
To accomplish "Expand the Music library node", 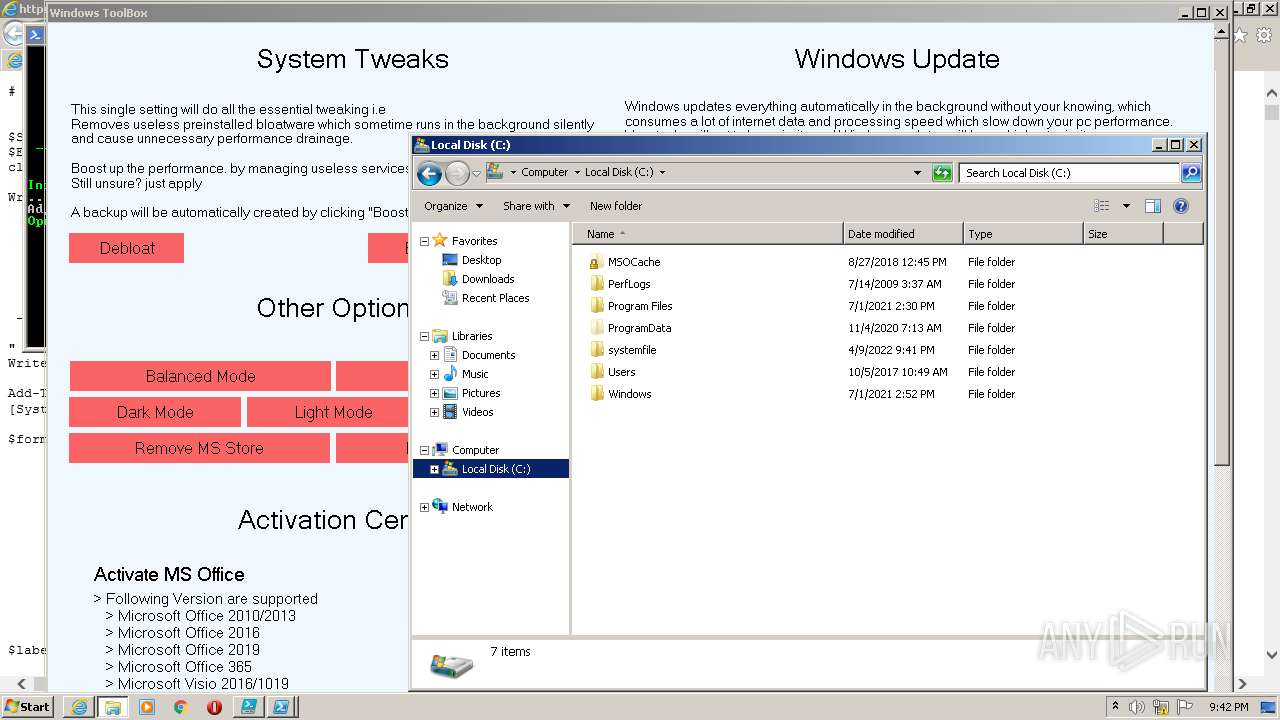I will (x=434, y=374).
